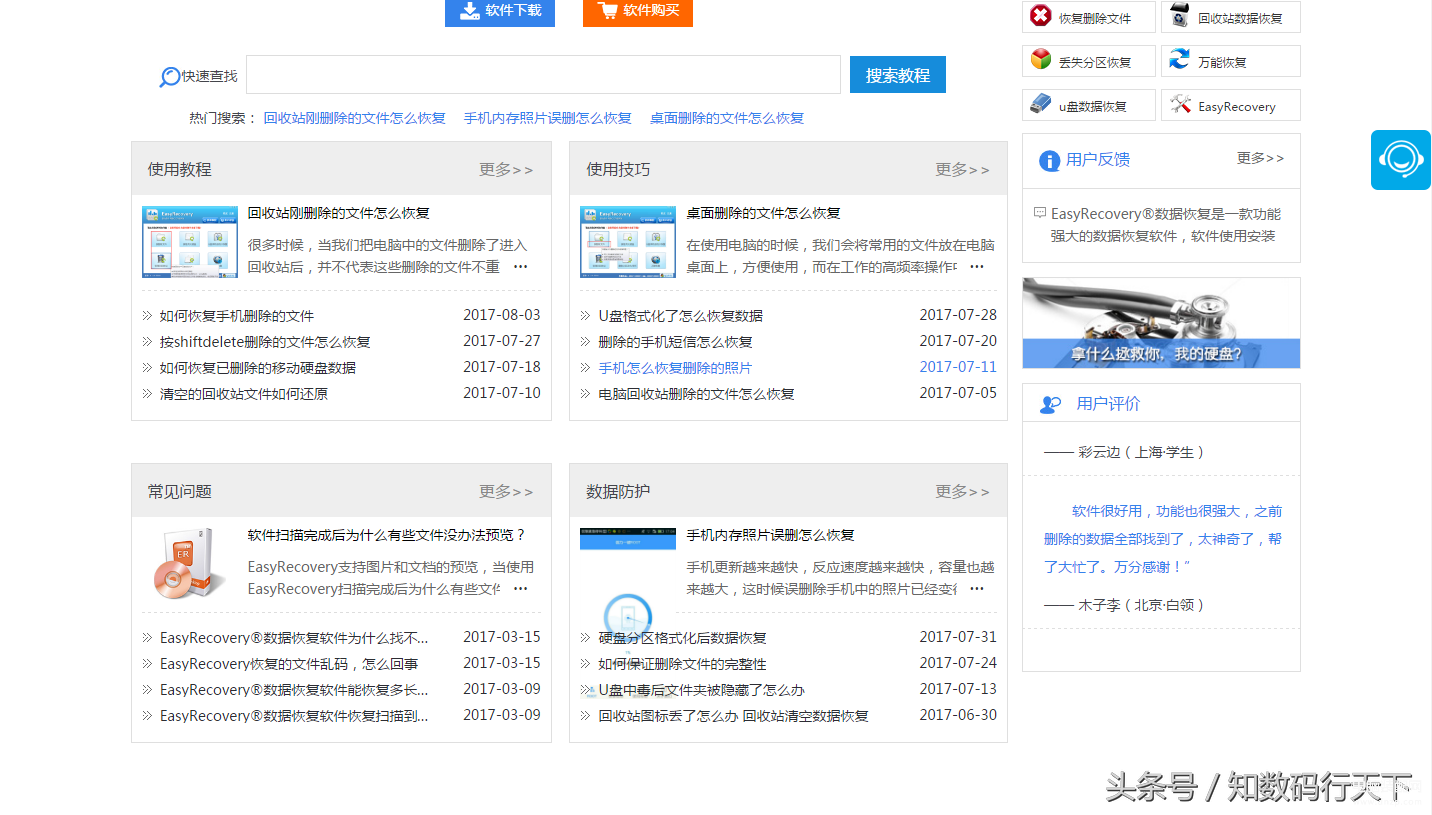Open article 删除的手机短信怎么恢复
Screen dimensions: 1432x815
(x=676, y=342)
